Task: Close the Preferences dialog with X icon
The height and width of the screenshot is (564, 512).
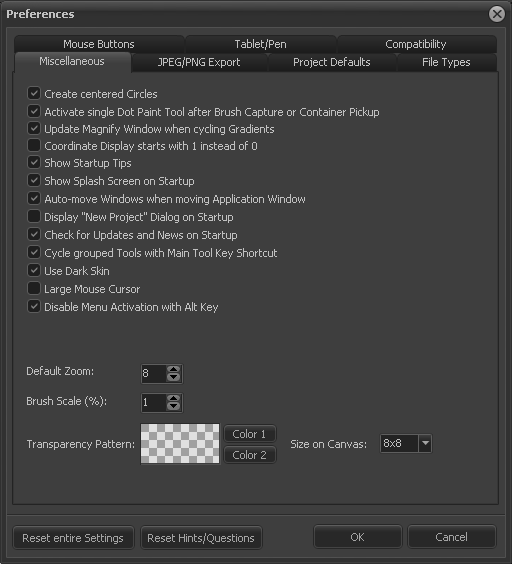Action: point(497,14)
